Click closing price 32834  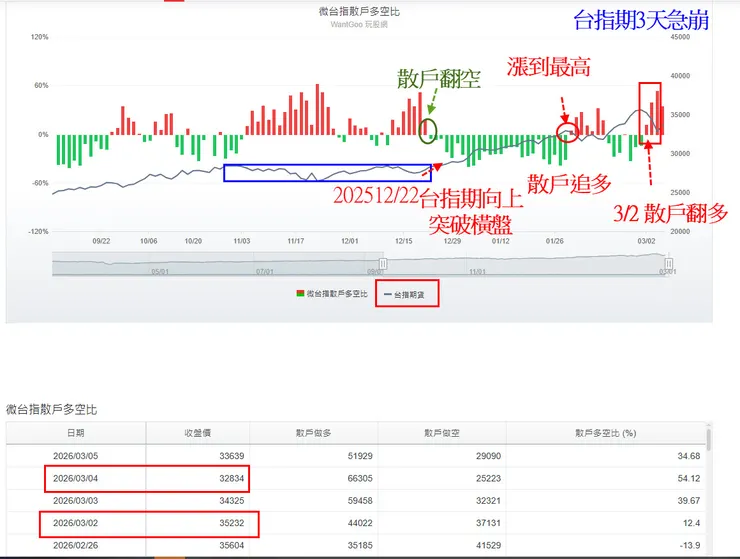coord(232,478)
